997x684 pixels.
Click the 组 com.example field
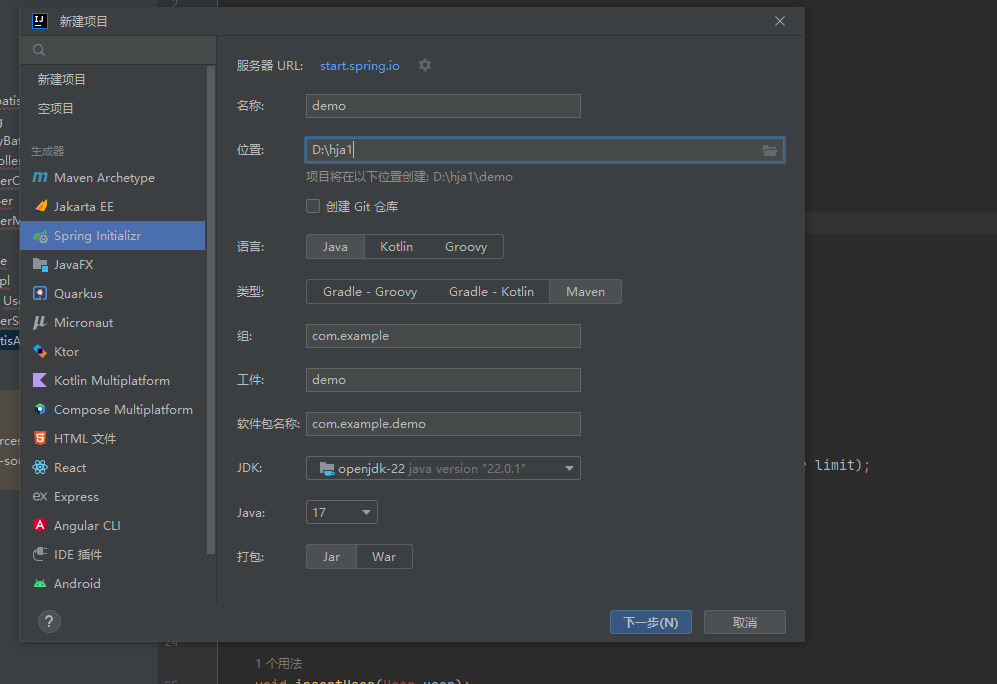tap(443, 336)
